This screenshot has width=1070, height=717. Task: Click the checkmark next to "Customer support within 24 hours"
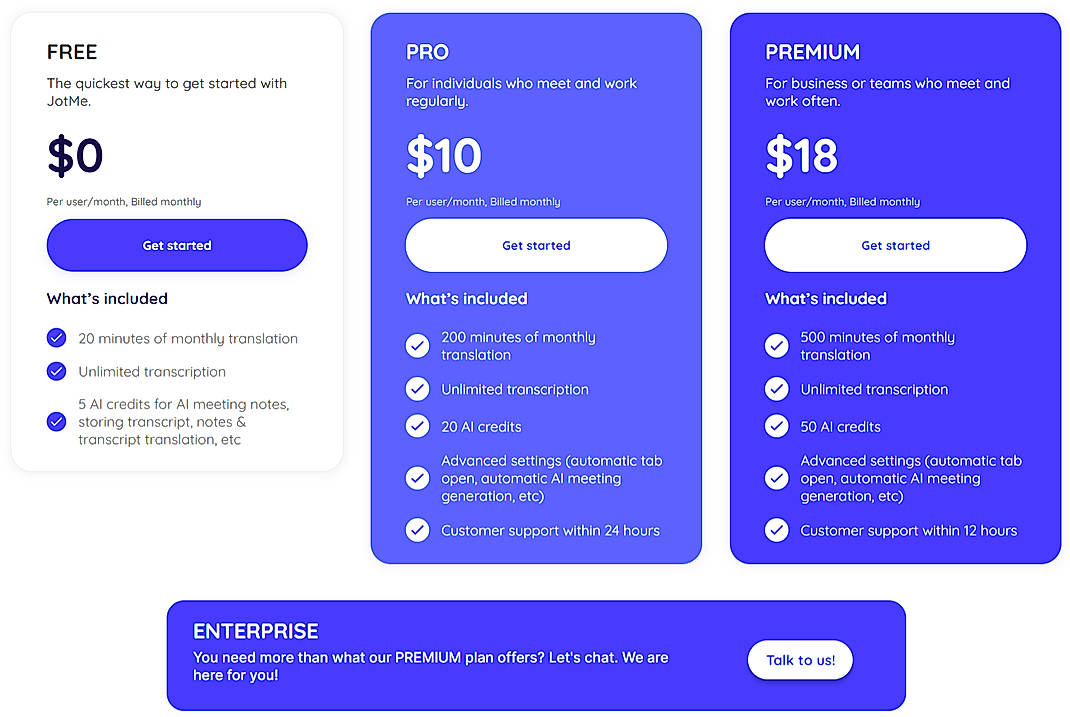pos(417,530)
